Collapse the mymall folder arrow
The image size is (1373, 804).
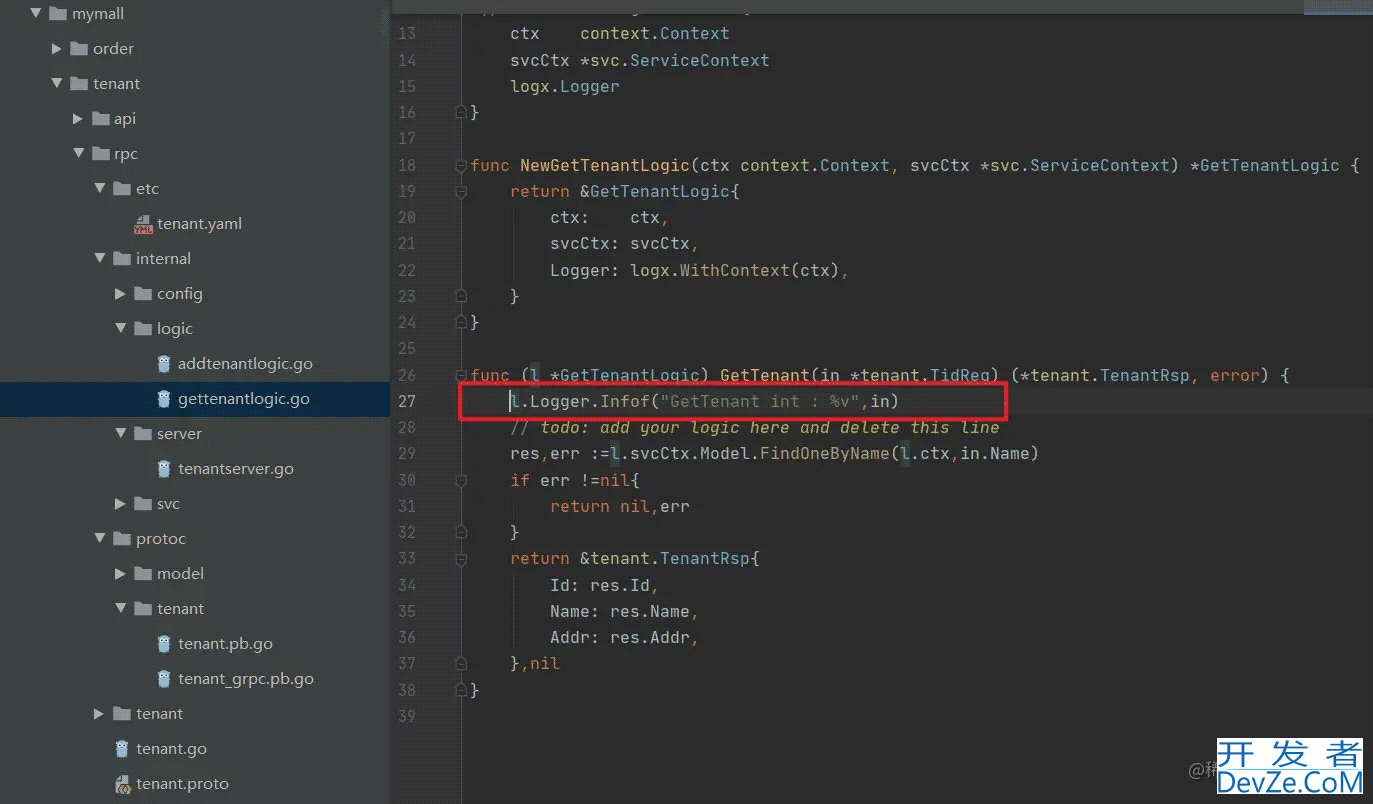(36, 14)
